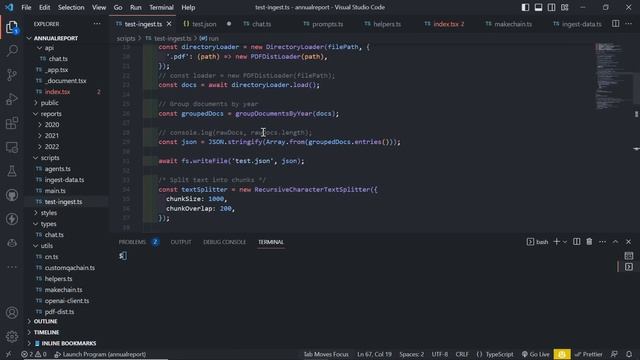Toggle primary side bar visibility

pos(525,7)
